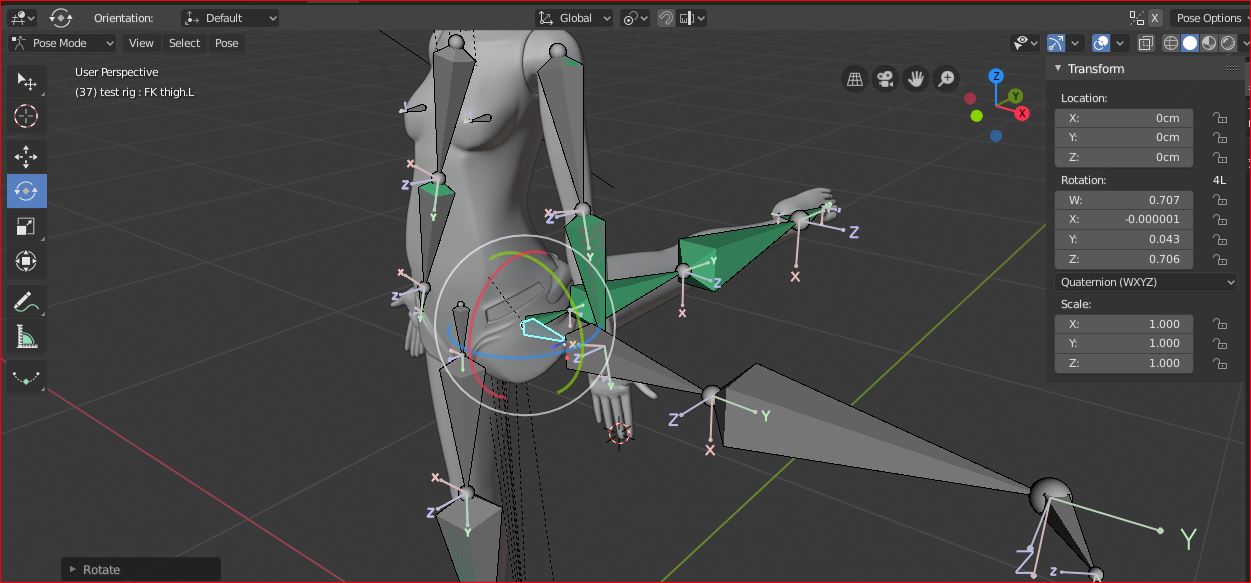Zoom the view with the magnifier icon
Viewport: 1251px width, 583px height.
coord(945,78)
